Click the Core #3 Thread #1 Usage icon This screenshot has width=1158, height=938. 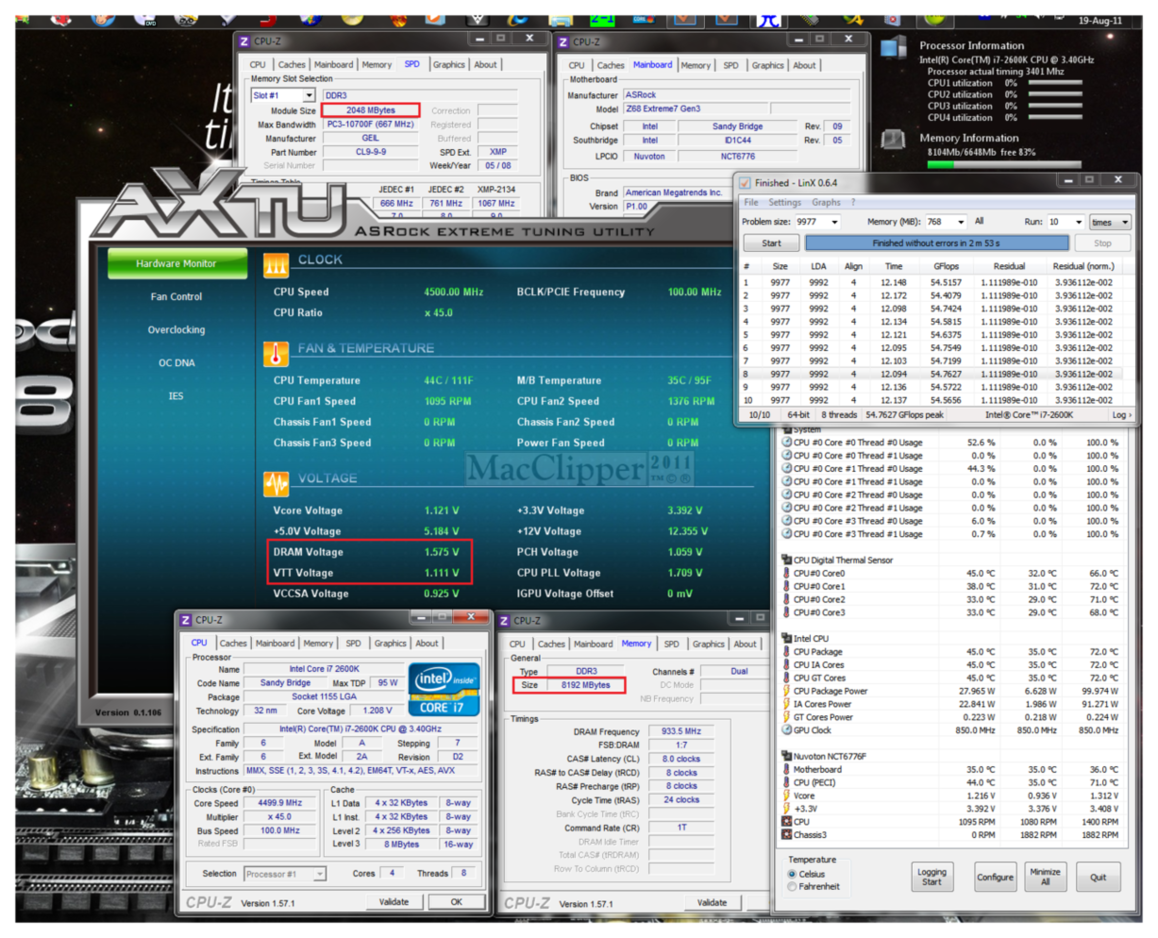click(787, 534)
